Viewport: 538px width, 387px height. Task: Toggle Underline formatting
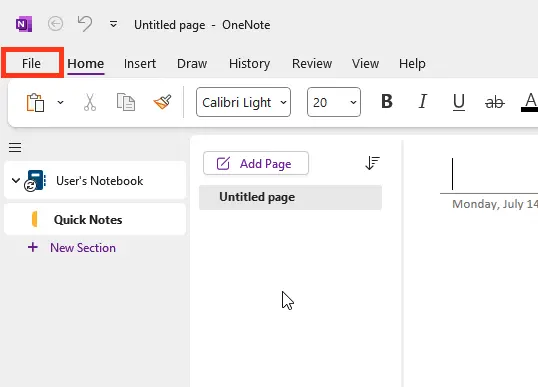[x=459, y=102]
